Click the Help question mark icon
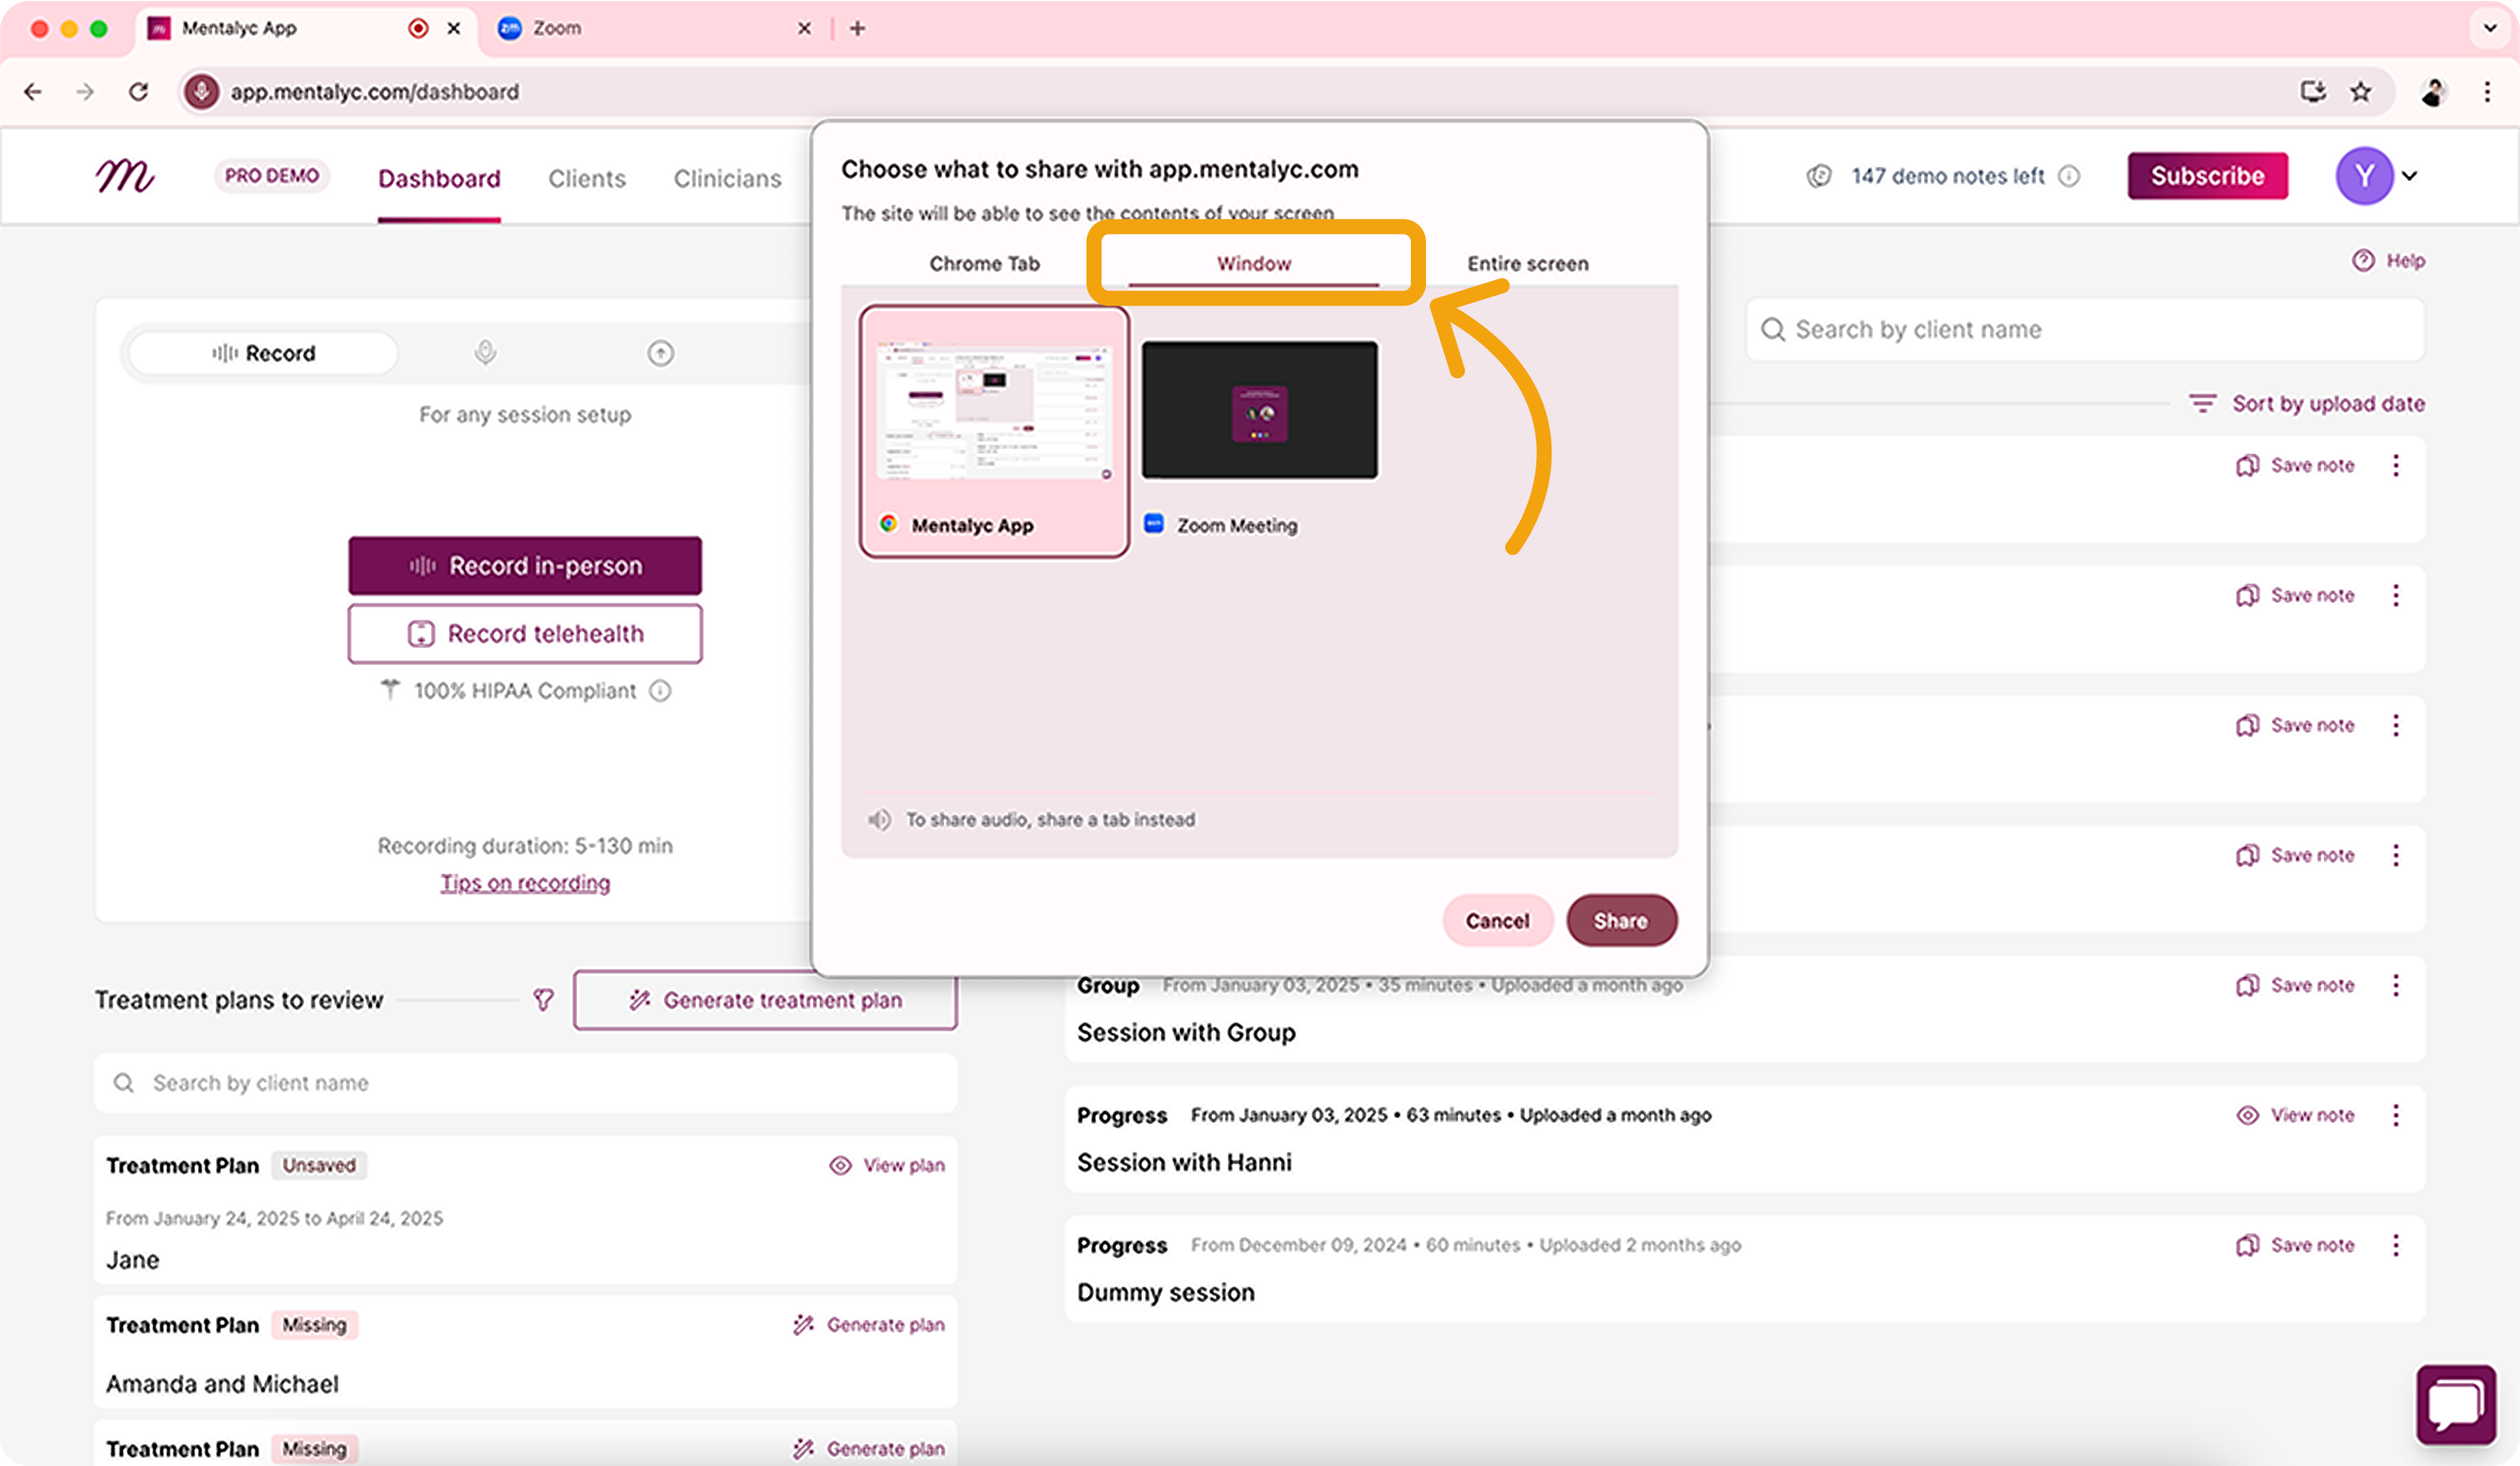 [2363, 260]
